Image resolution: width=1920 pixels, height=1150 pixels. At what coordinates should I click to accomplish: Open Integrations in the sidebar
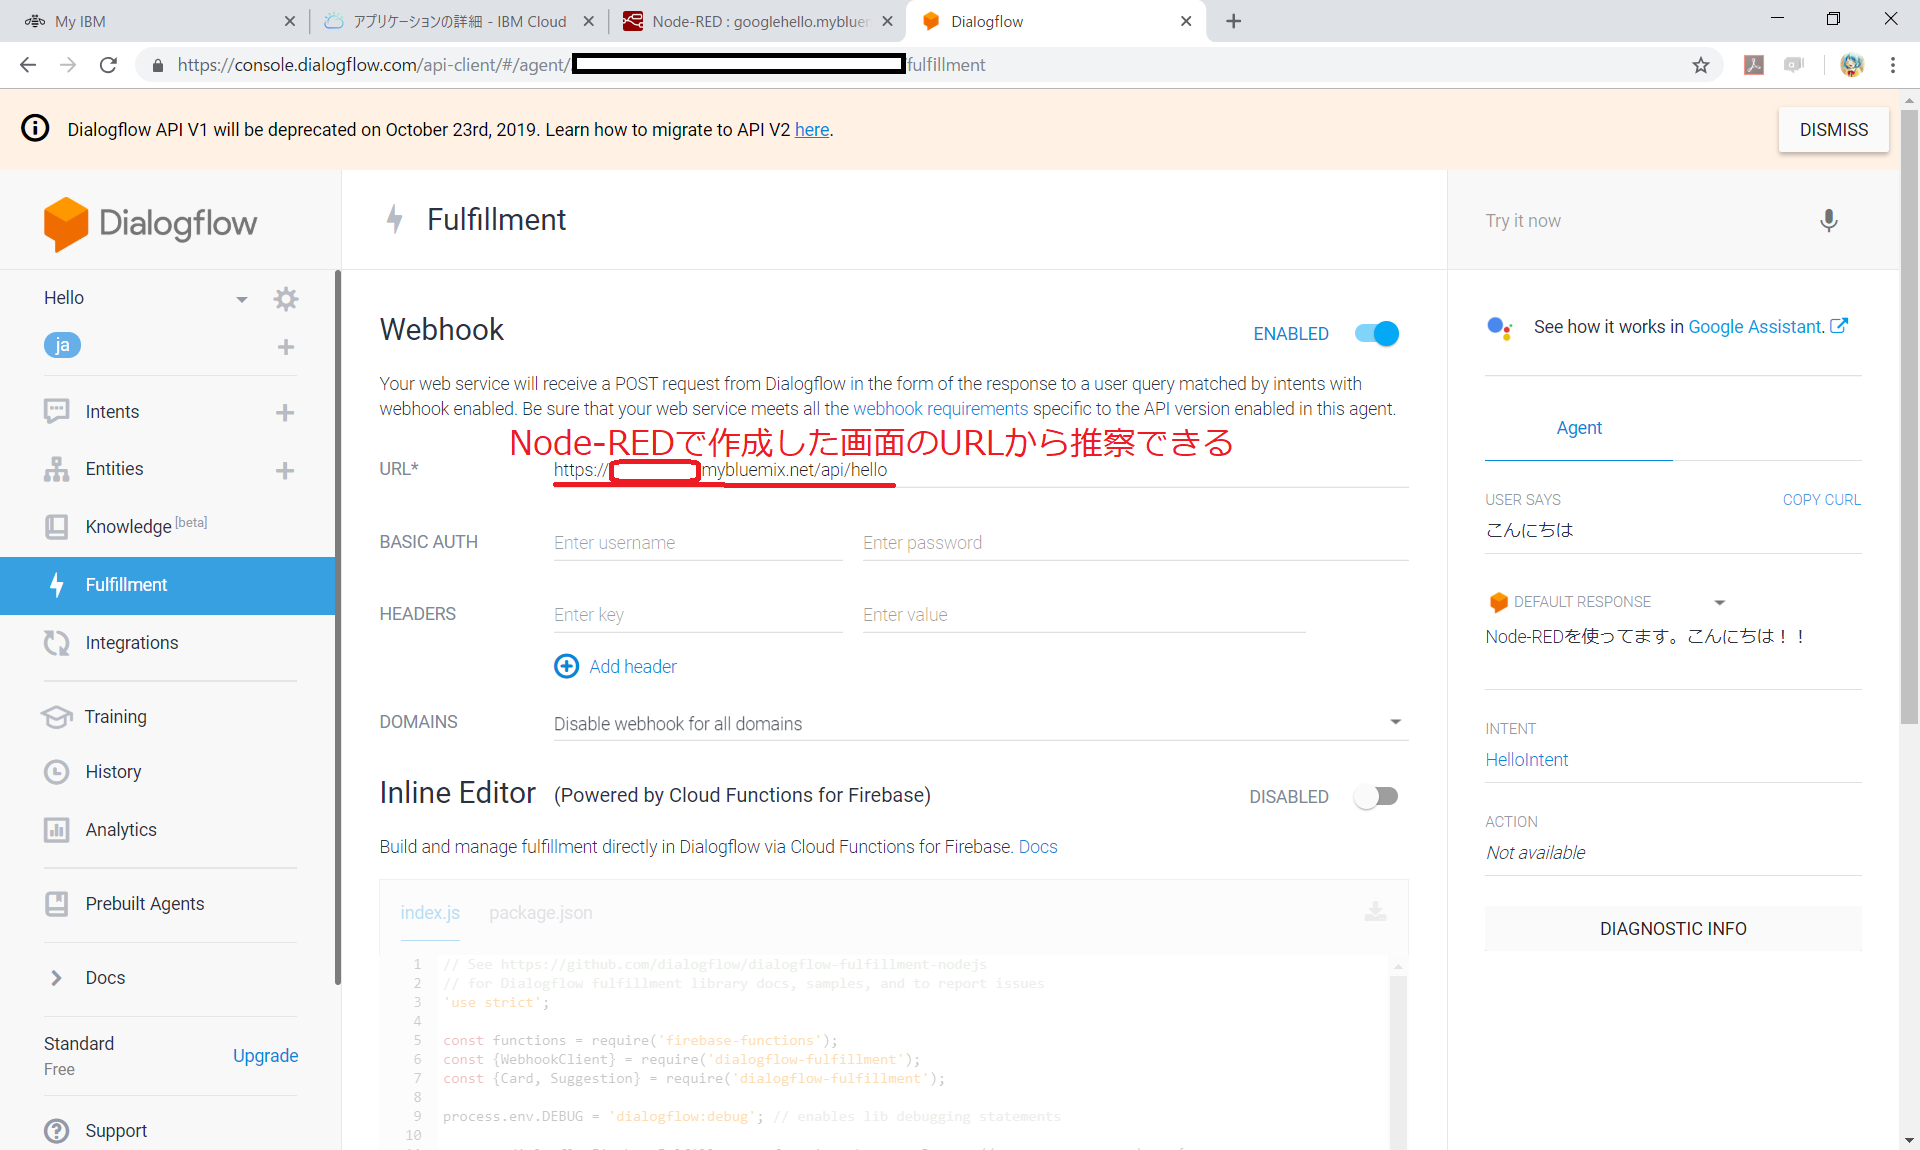[x=131, y=643]
